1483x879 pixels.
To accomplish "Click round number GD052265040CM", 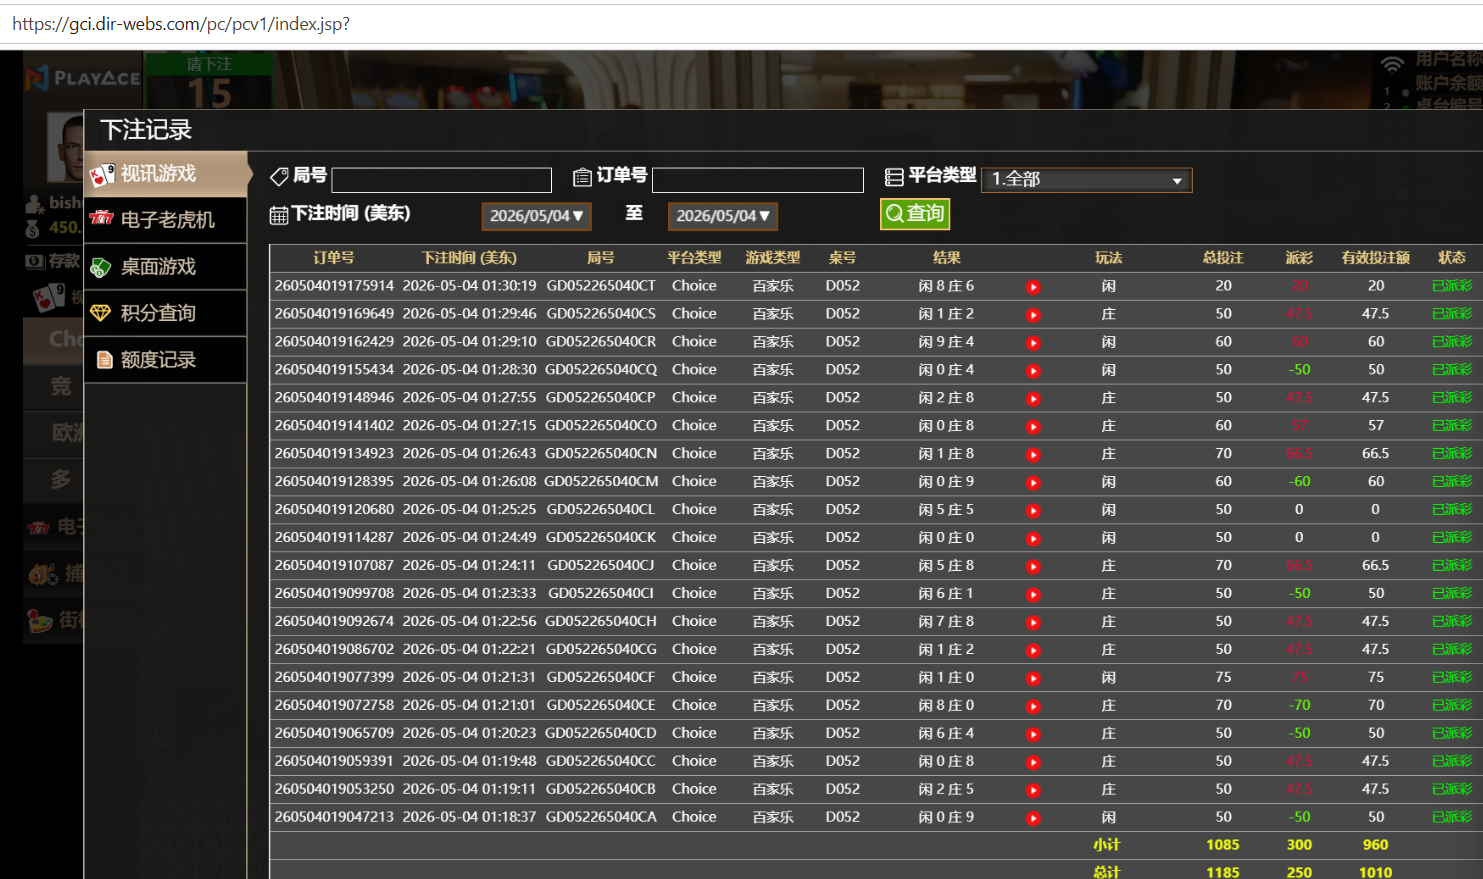I will (x=601, y=482).
